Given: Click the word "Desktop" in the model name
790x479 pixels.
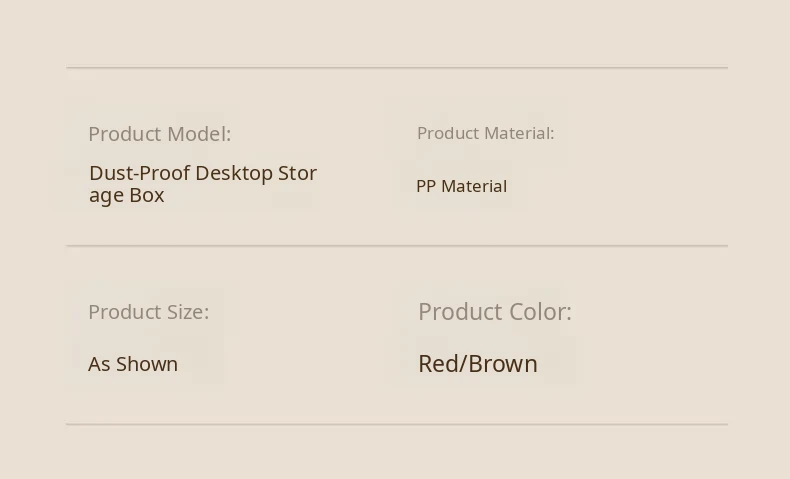Looking at the screenshot, I should tap(234, 173).
